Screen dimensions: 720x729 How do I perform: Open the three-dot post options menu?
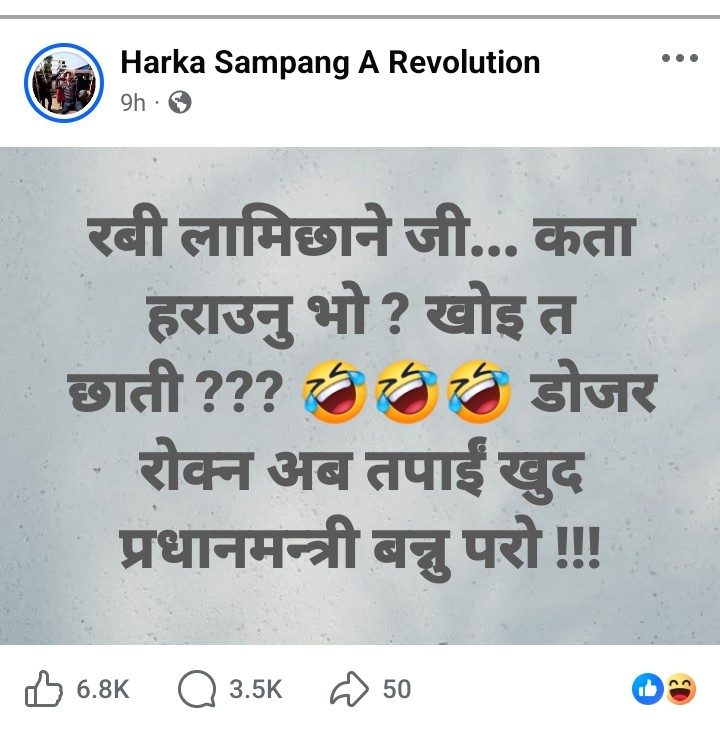680,58
